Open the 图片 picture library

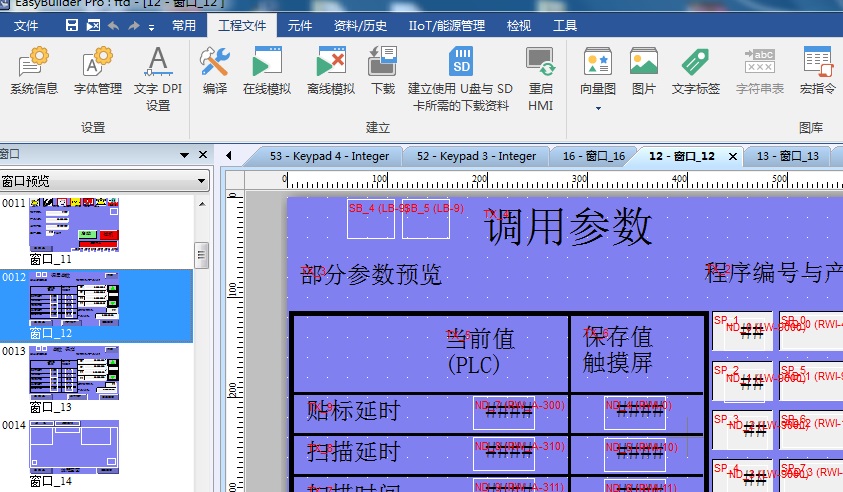click(x=643, y=71)
